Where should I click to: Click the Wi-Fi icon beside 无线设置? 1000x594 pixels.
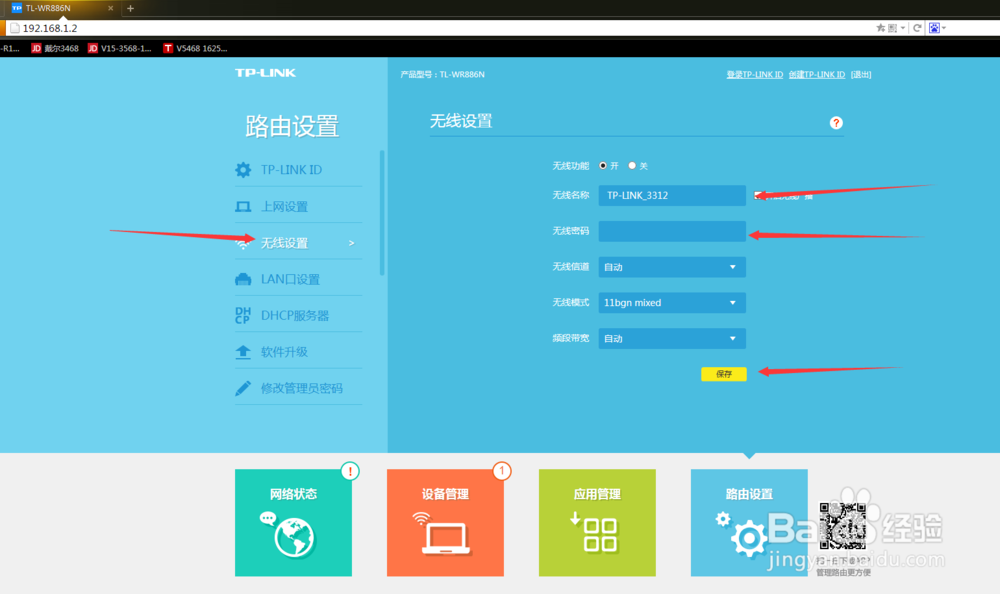coord(243,243)
